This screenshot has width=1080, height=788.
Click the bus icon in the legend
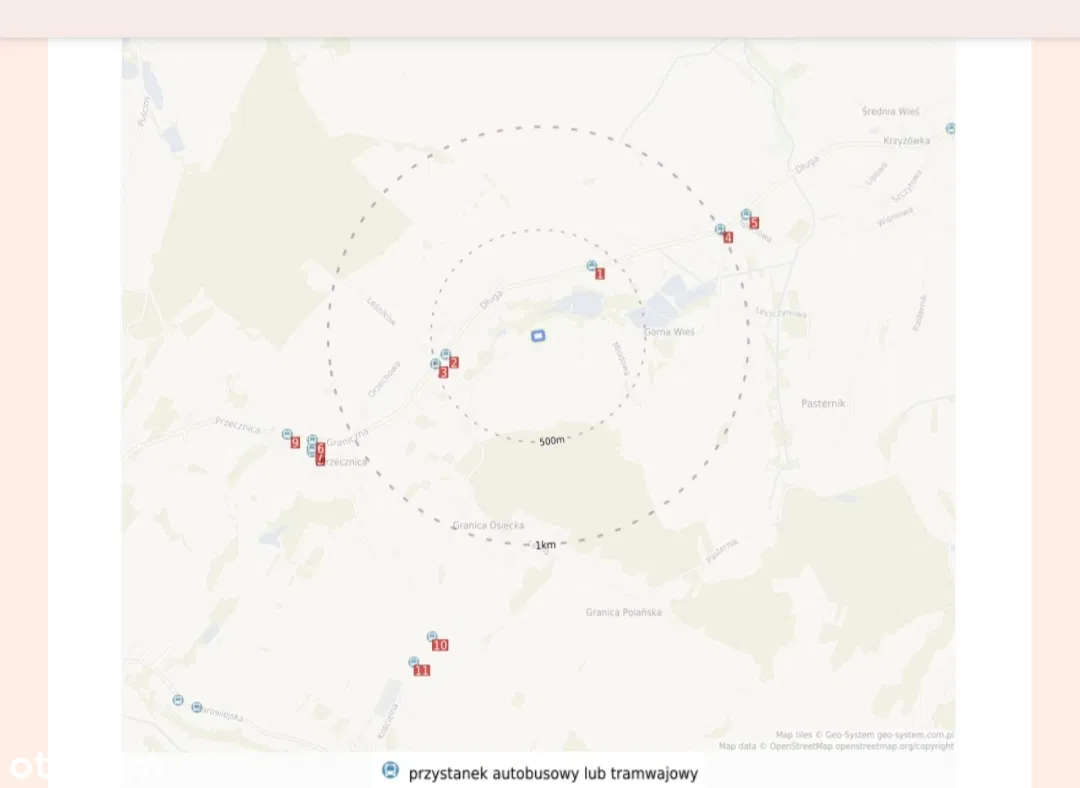pos(390,770)
